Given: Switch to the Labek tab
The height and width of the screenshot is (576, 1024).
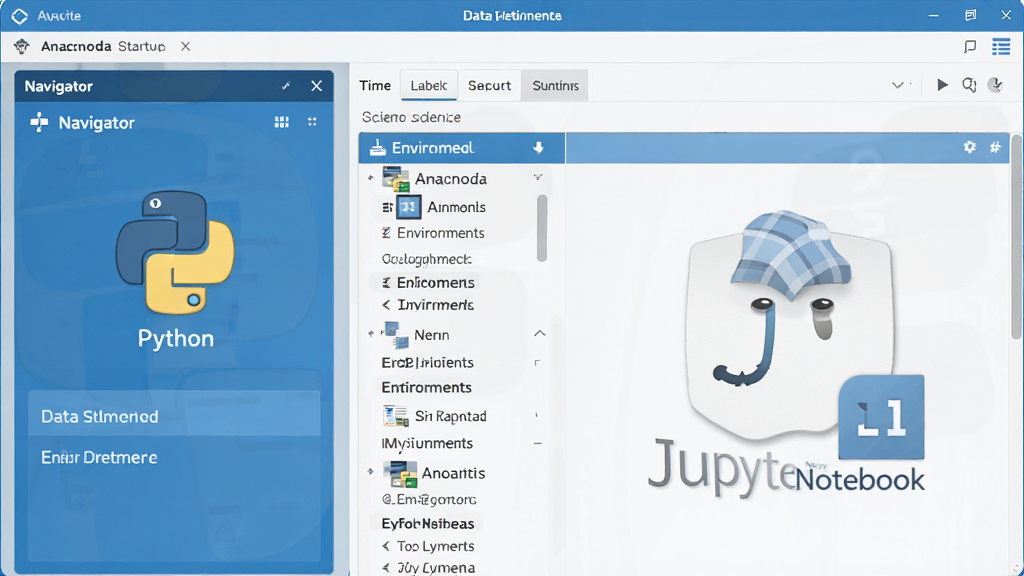Looking at the screenshot, I should [x=429, y=86].
